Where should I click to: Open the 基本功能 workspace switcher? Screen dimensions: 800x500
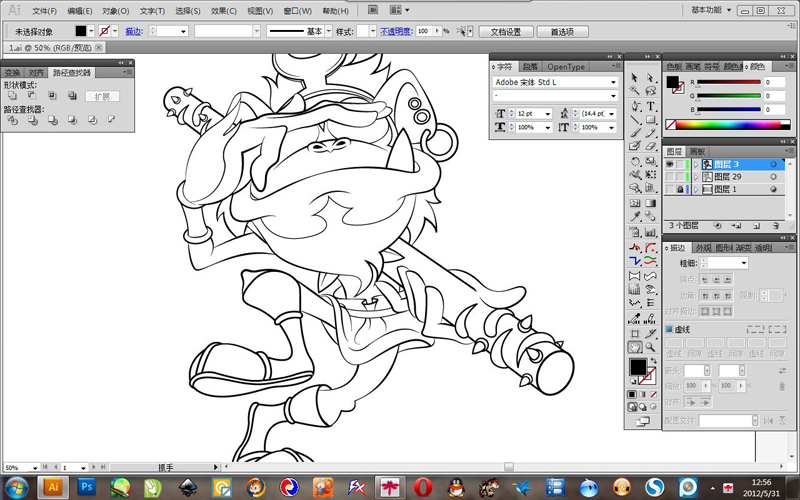coord(711,10)
